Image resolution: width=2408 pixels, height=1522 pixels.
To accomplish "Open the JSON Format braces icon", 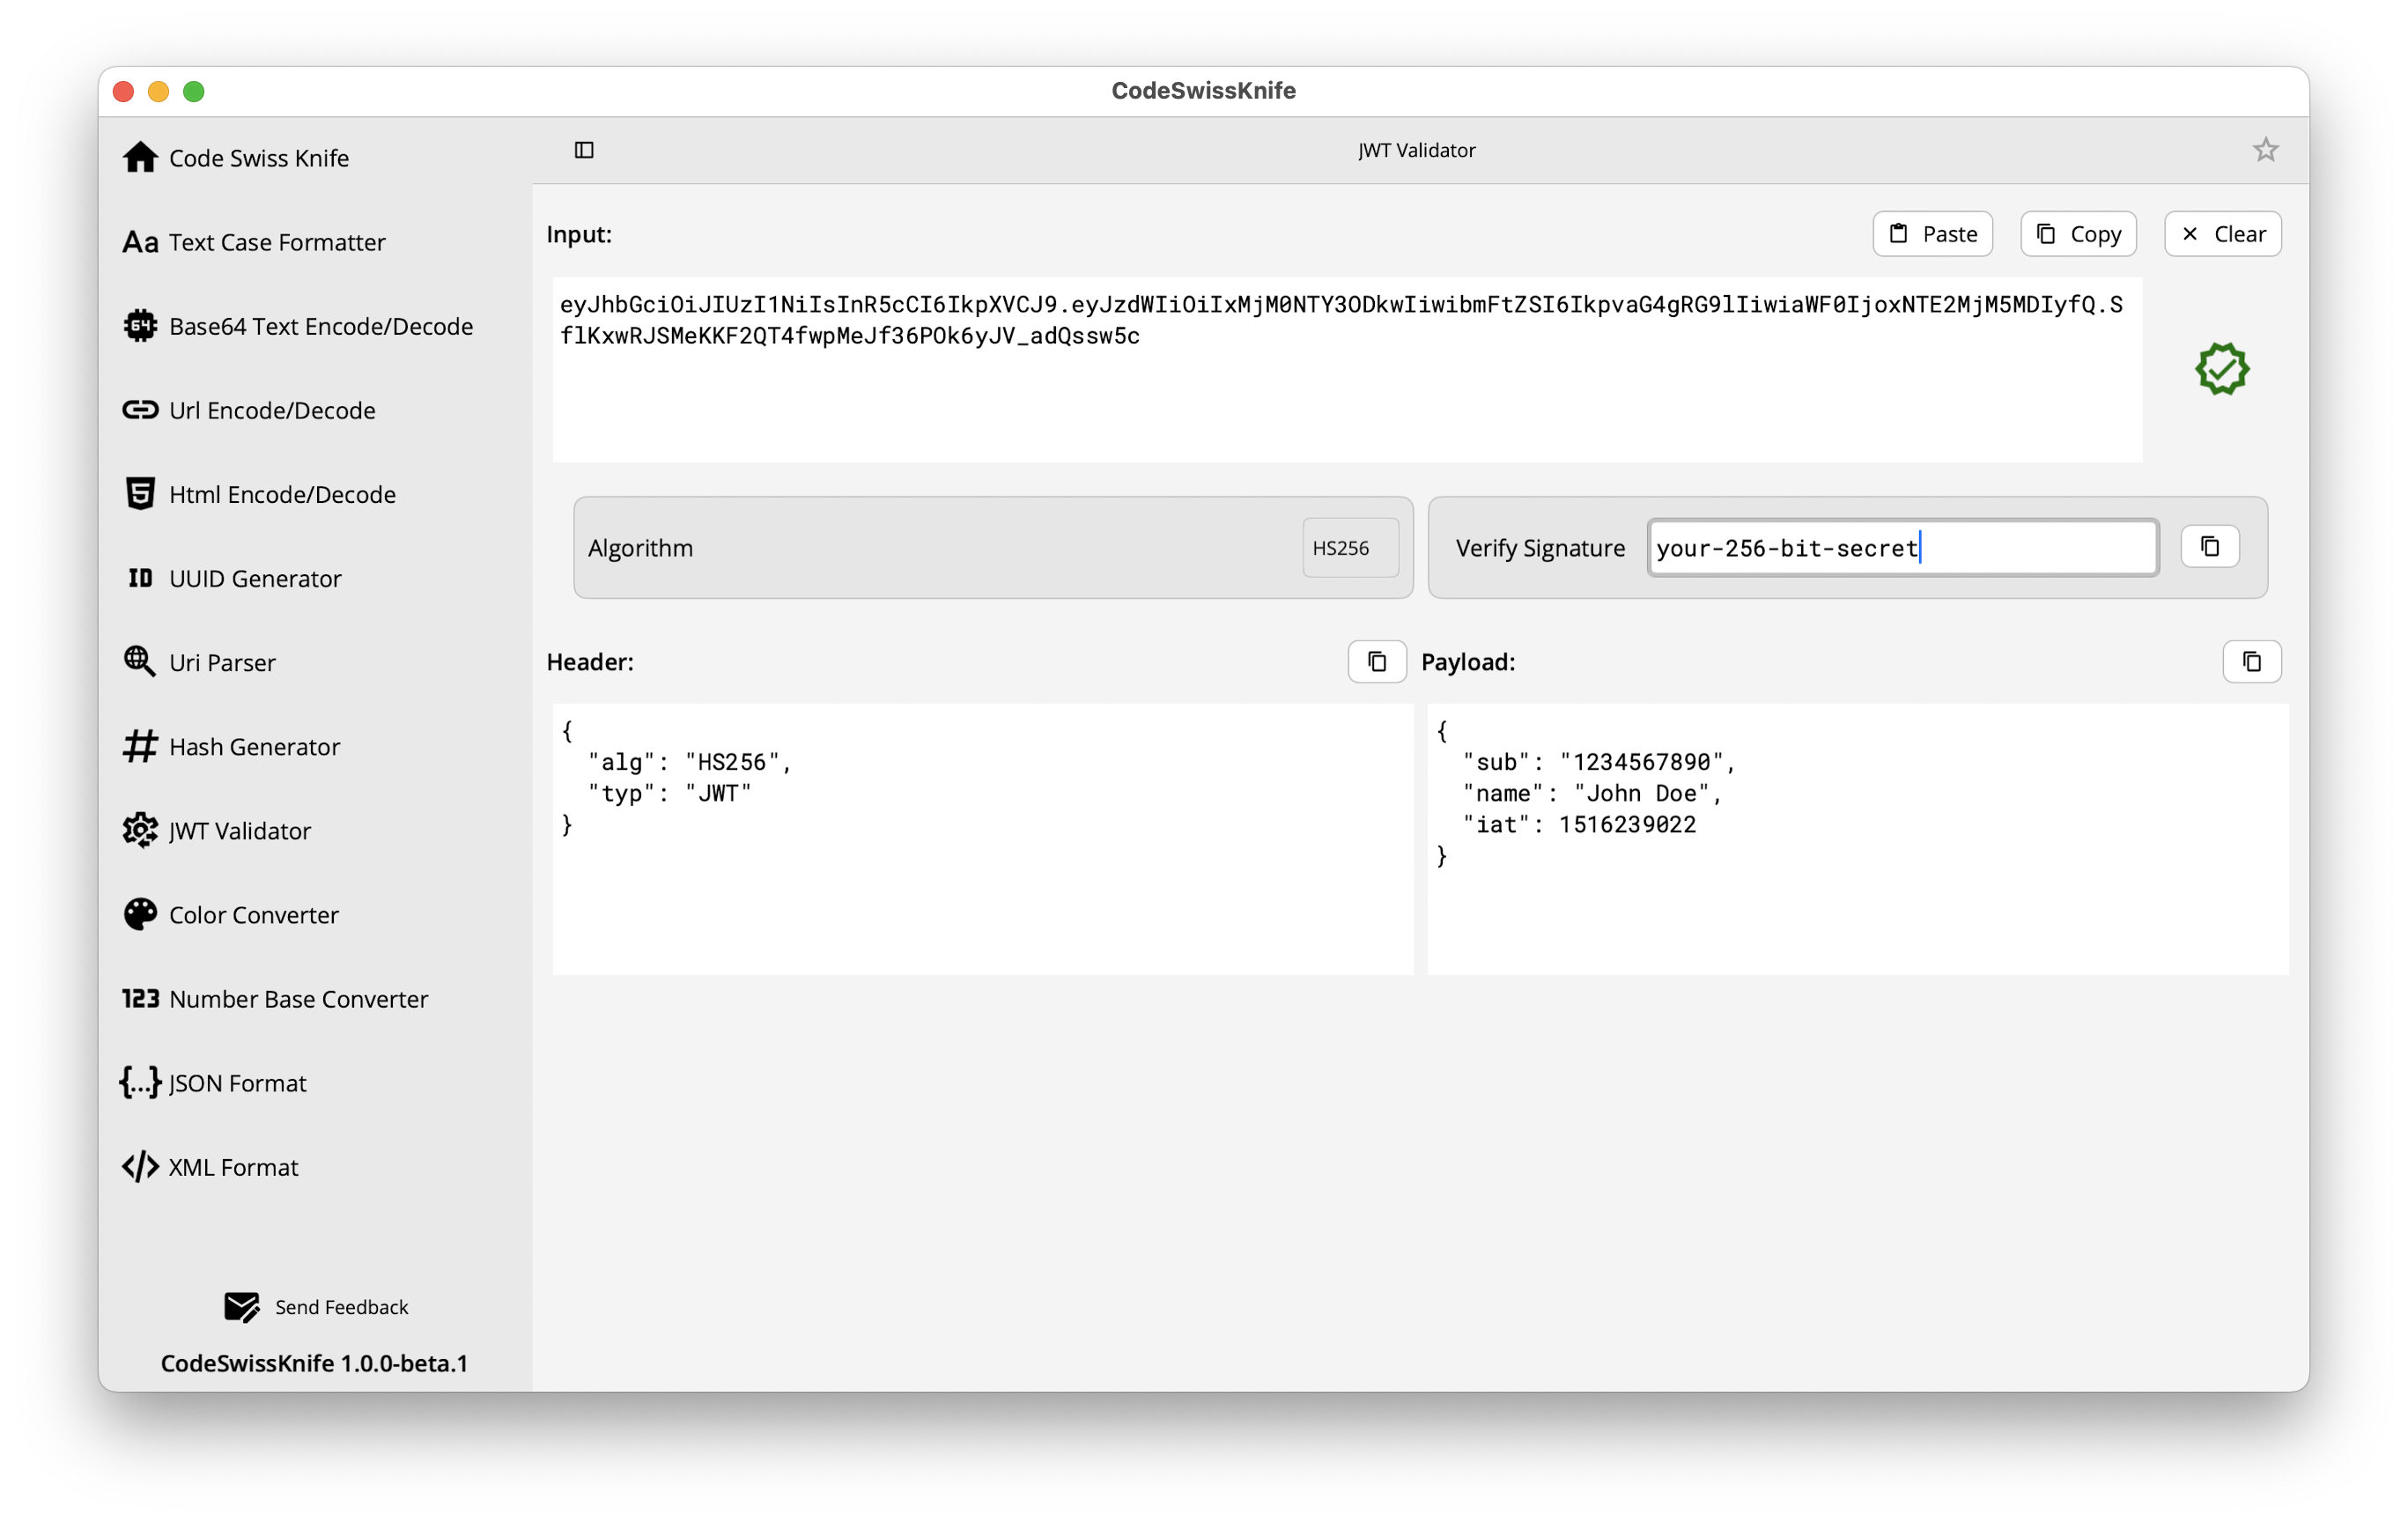I will [140, 1082].
